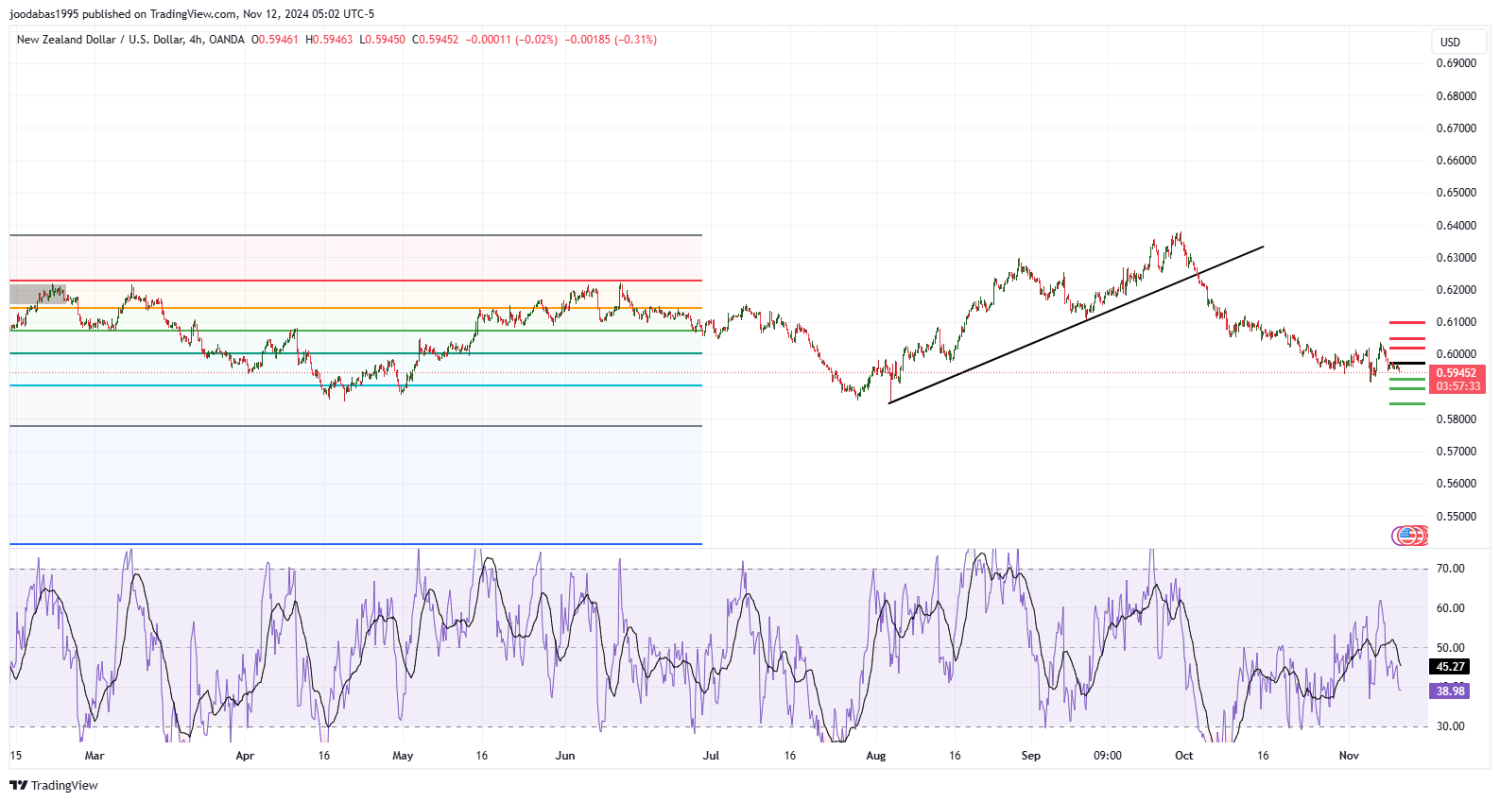
Task: Click the close value C0.59452
Action: 435,39
